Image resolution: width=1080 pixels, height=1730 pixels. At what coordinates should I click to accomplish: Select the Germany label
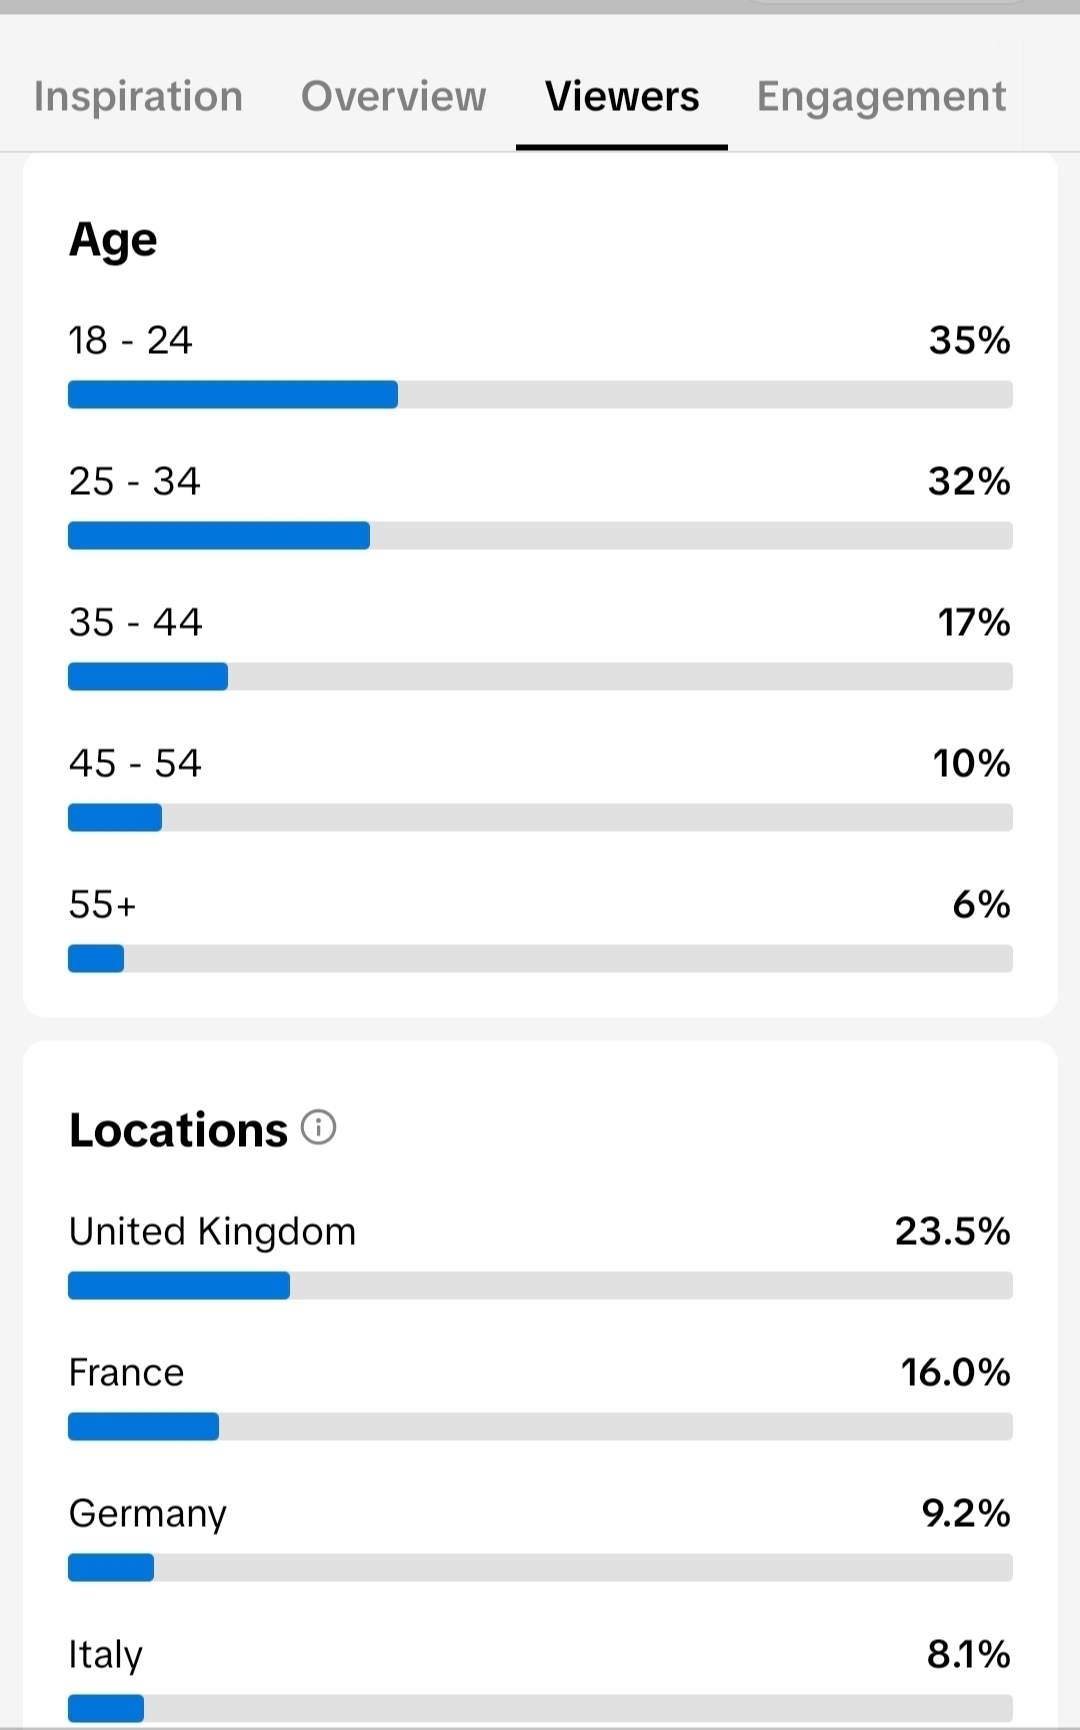[x=147, y=1514]
